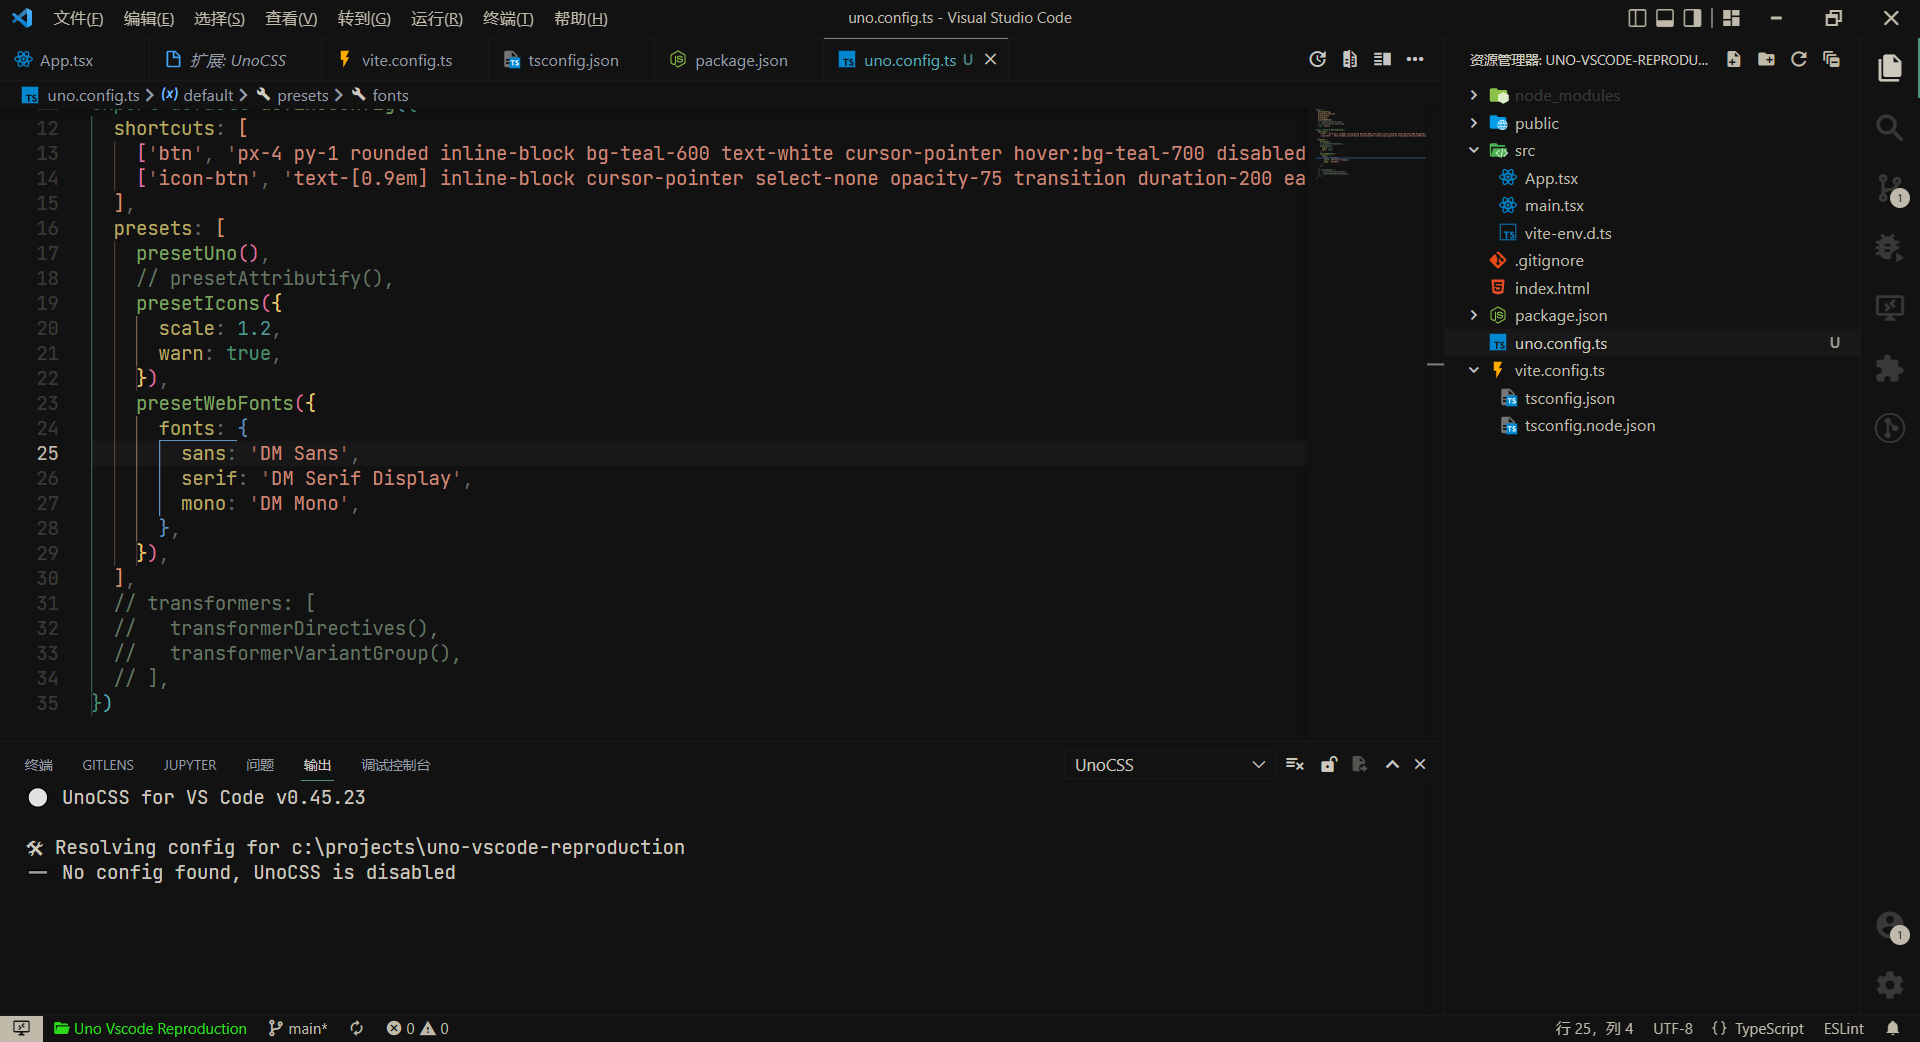Viewport: 1920px width, 1042px height.
Task: Refresh the Explorer file tree
Action: click(x=1799, y=60)
